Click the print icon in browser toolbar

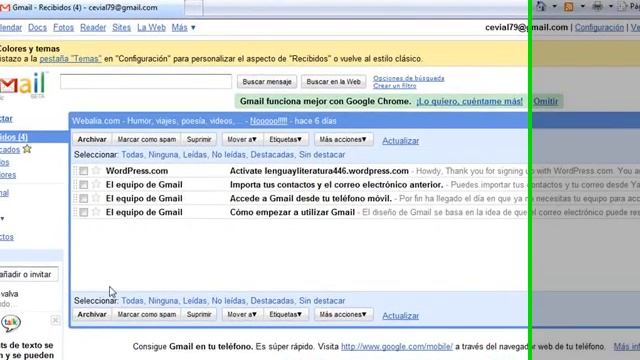pyautogui.click(x=597, y=6)
